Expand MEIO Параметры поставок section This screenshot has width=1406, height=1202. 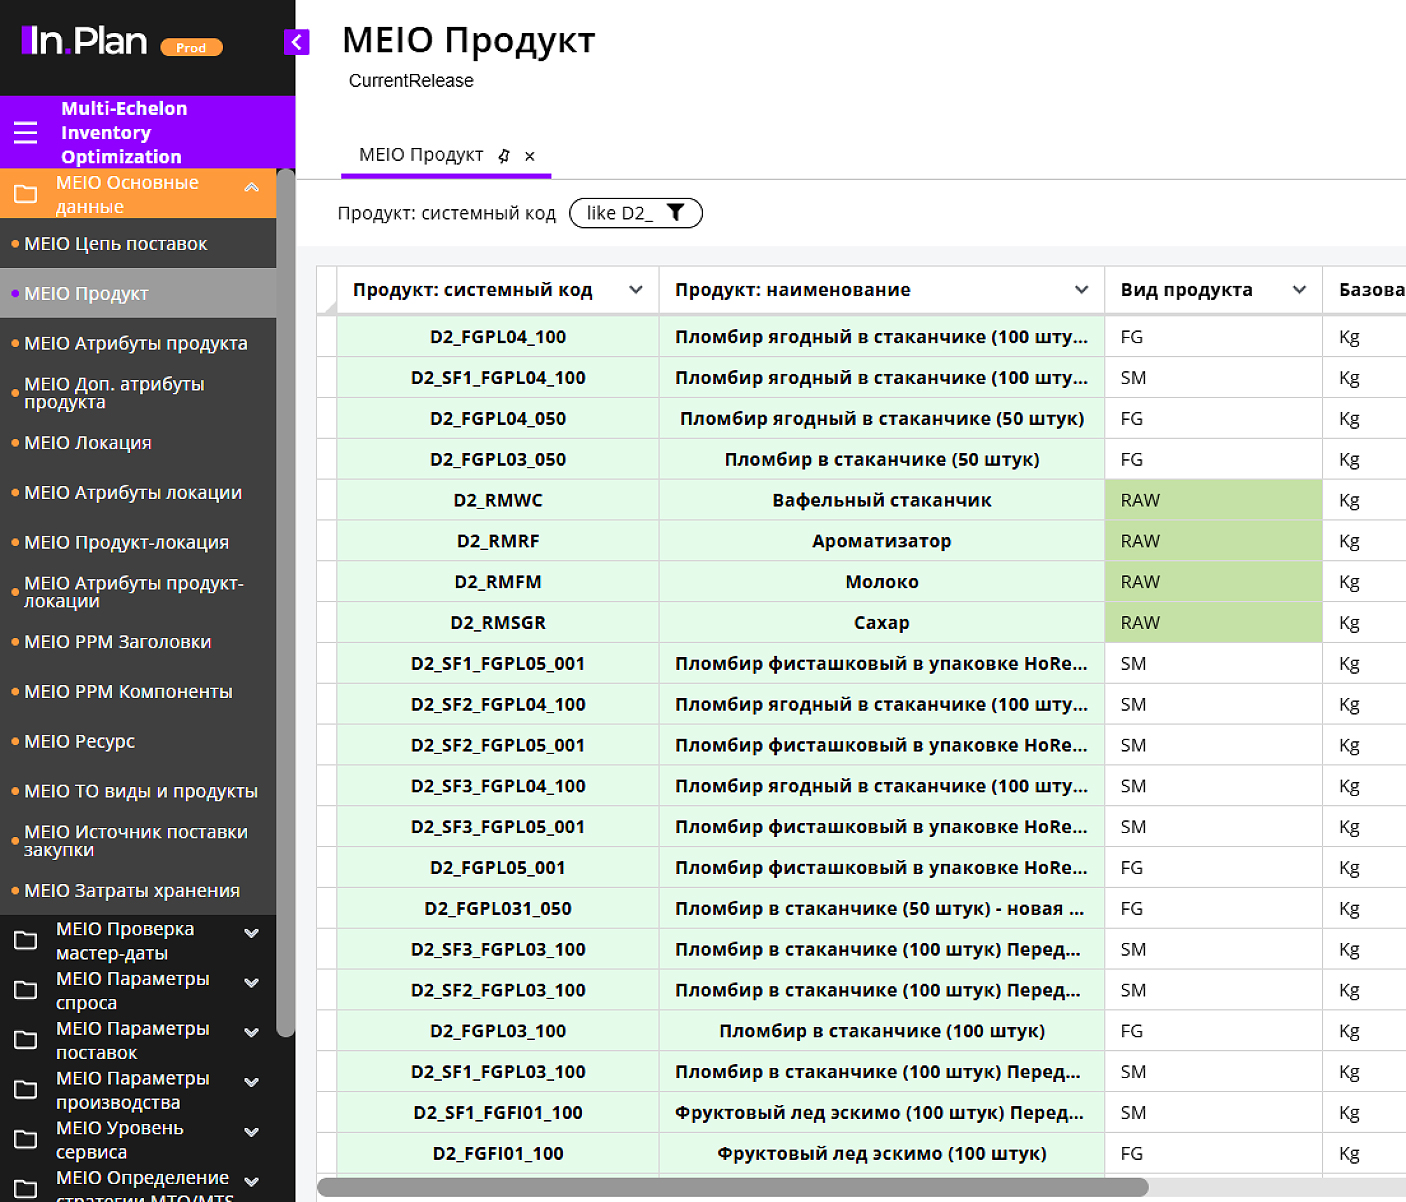click(252, 1032)
